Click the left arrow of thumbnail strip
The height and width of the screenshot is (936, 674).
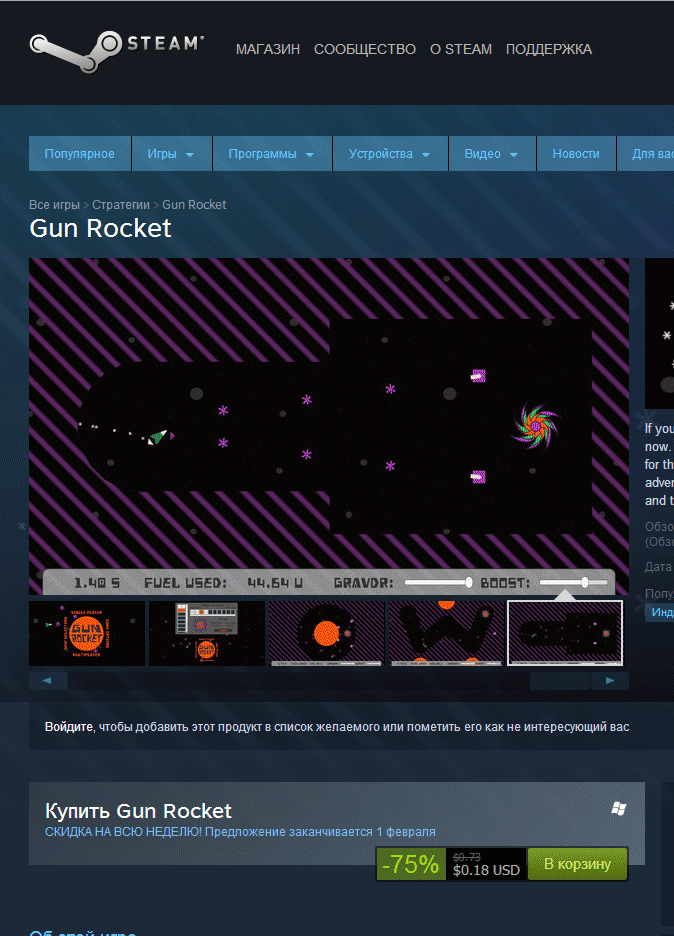point(48,681)
